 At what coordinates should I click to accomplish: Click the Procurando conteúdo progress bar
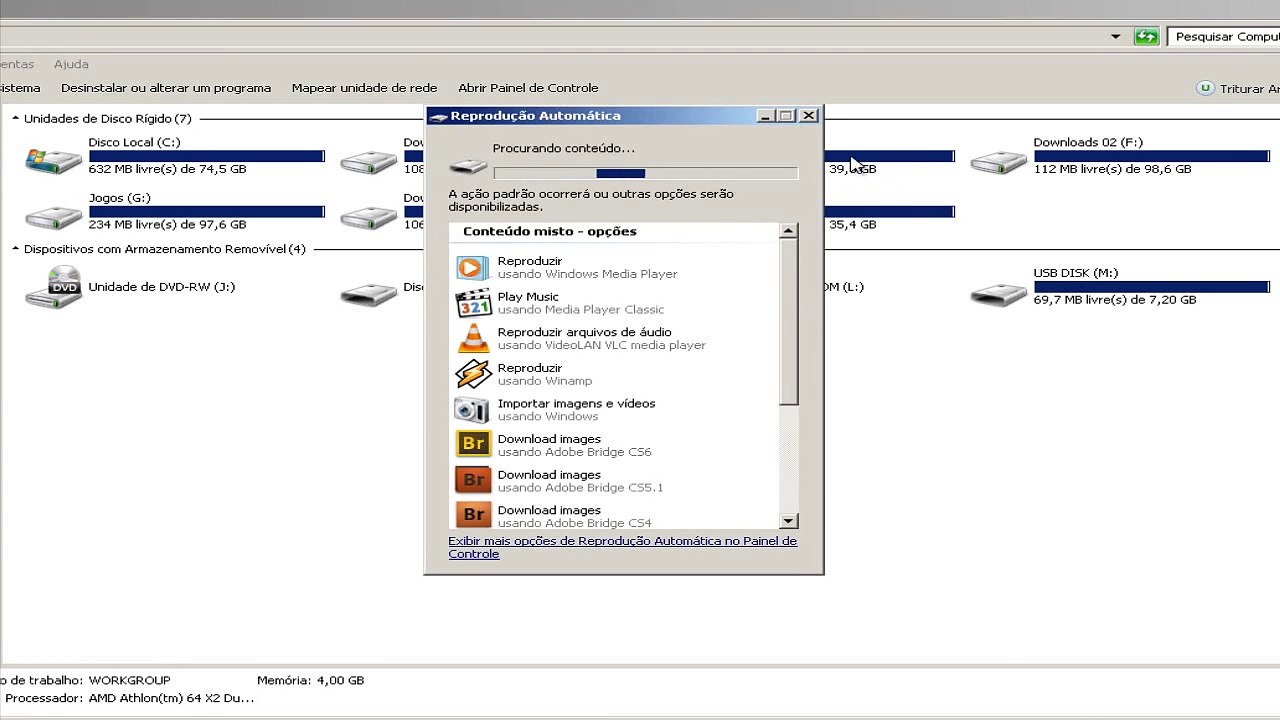[645, 173]
